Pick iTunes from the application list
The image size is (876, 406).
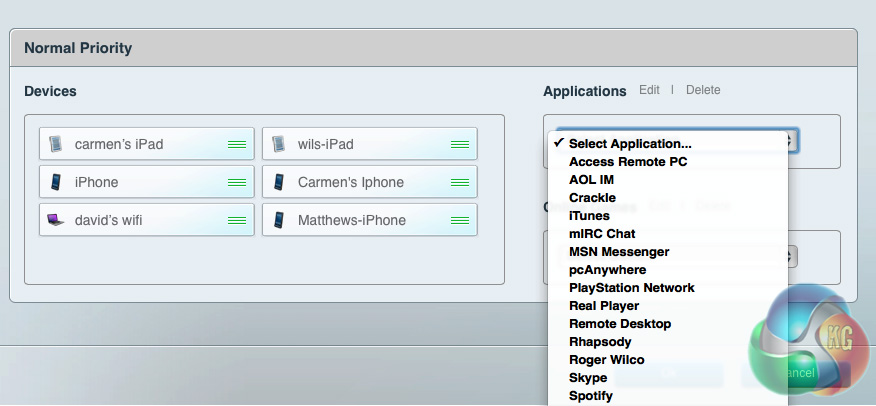pyautogui.click(x=589, y=216)
